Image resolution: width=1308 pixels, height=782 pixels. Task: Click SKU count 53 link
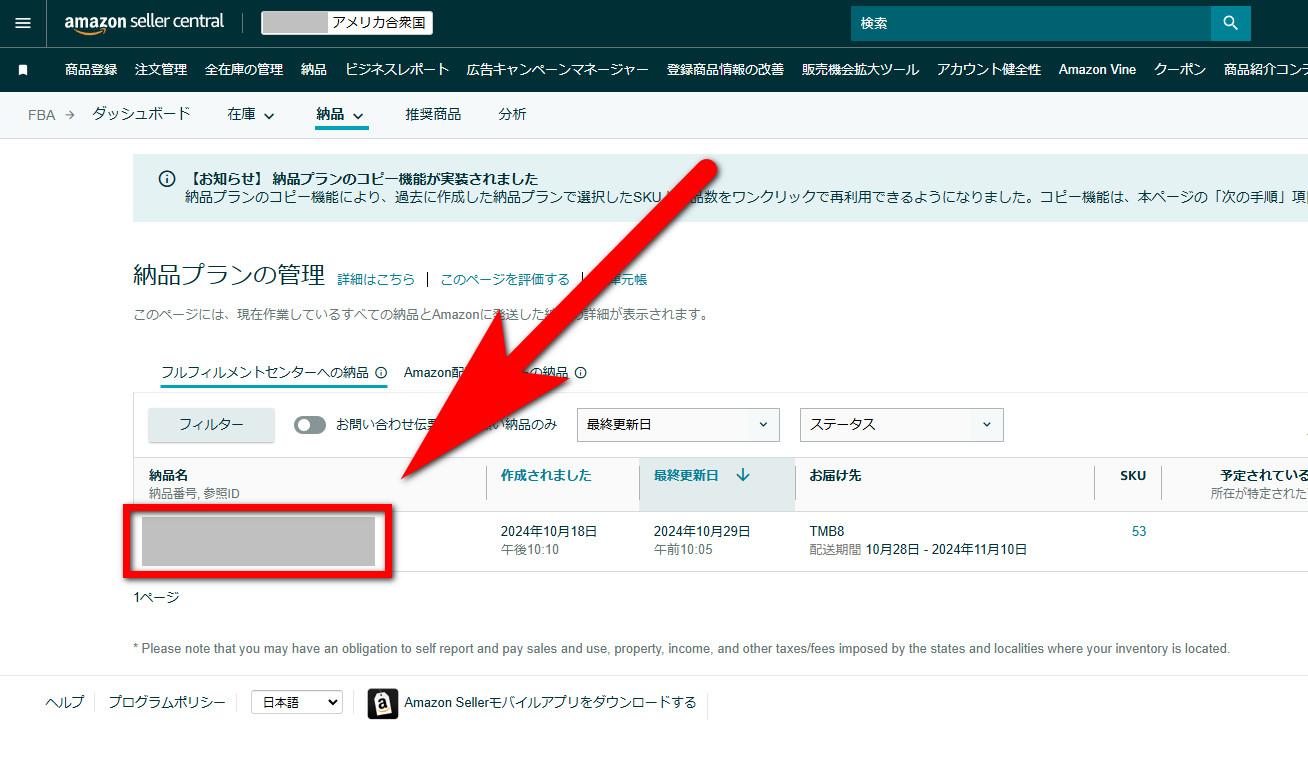click(1138, 532)
